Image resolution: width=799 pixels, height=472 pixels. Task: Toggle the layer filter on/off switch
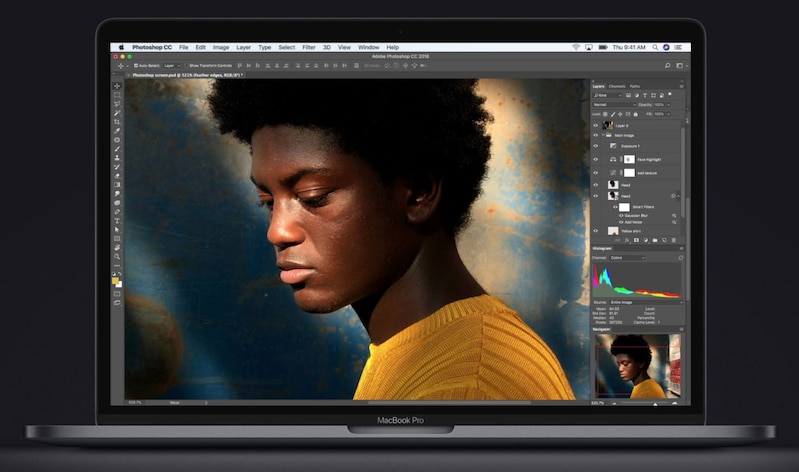(670, 94)
